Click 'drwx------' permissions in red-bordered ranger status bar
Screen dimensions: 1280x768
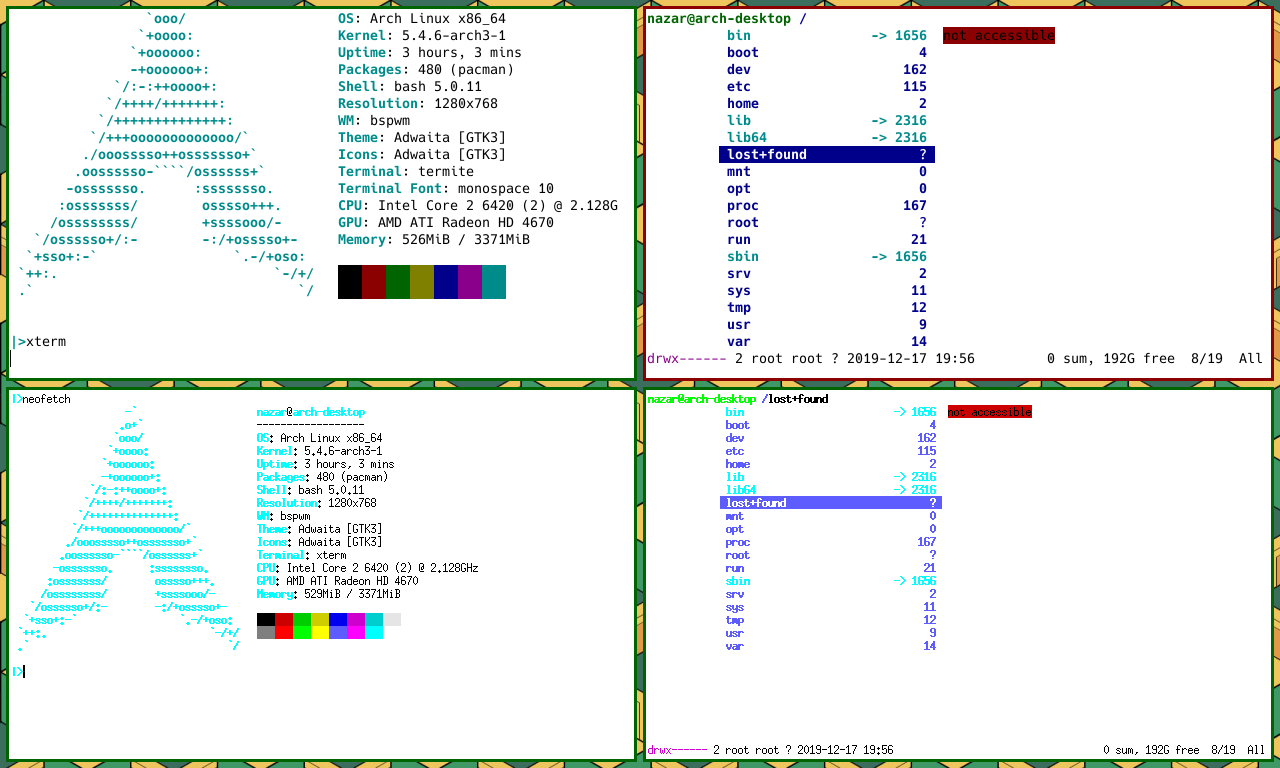click(x=685, y=358)
